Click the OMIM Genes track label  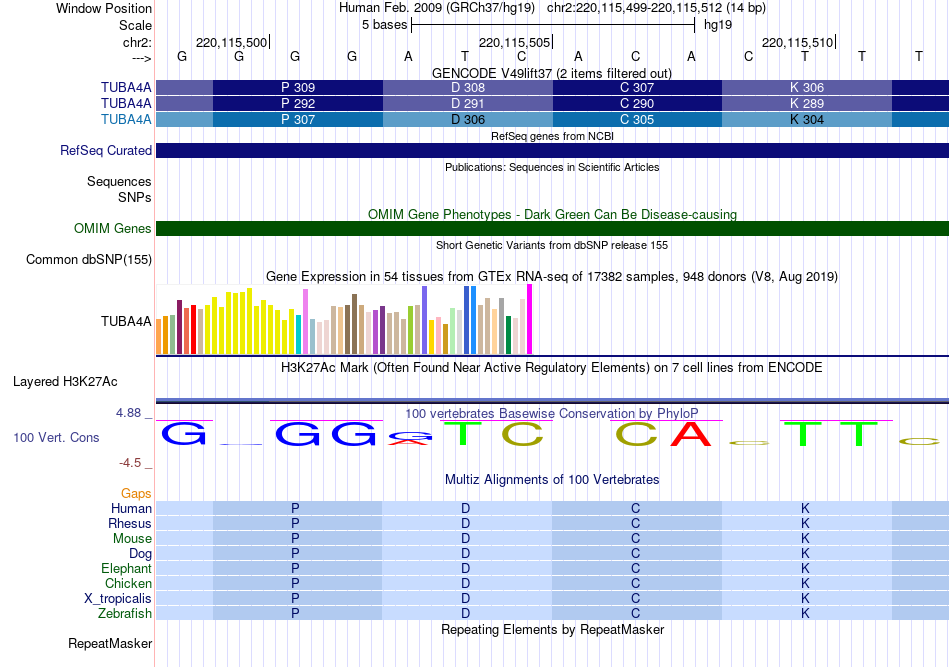[x=112, y=228]
